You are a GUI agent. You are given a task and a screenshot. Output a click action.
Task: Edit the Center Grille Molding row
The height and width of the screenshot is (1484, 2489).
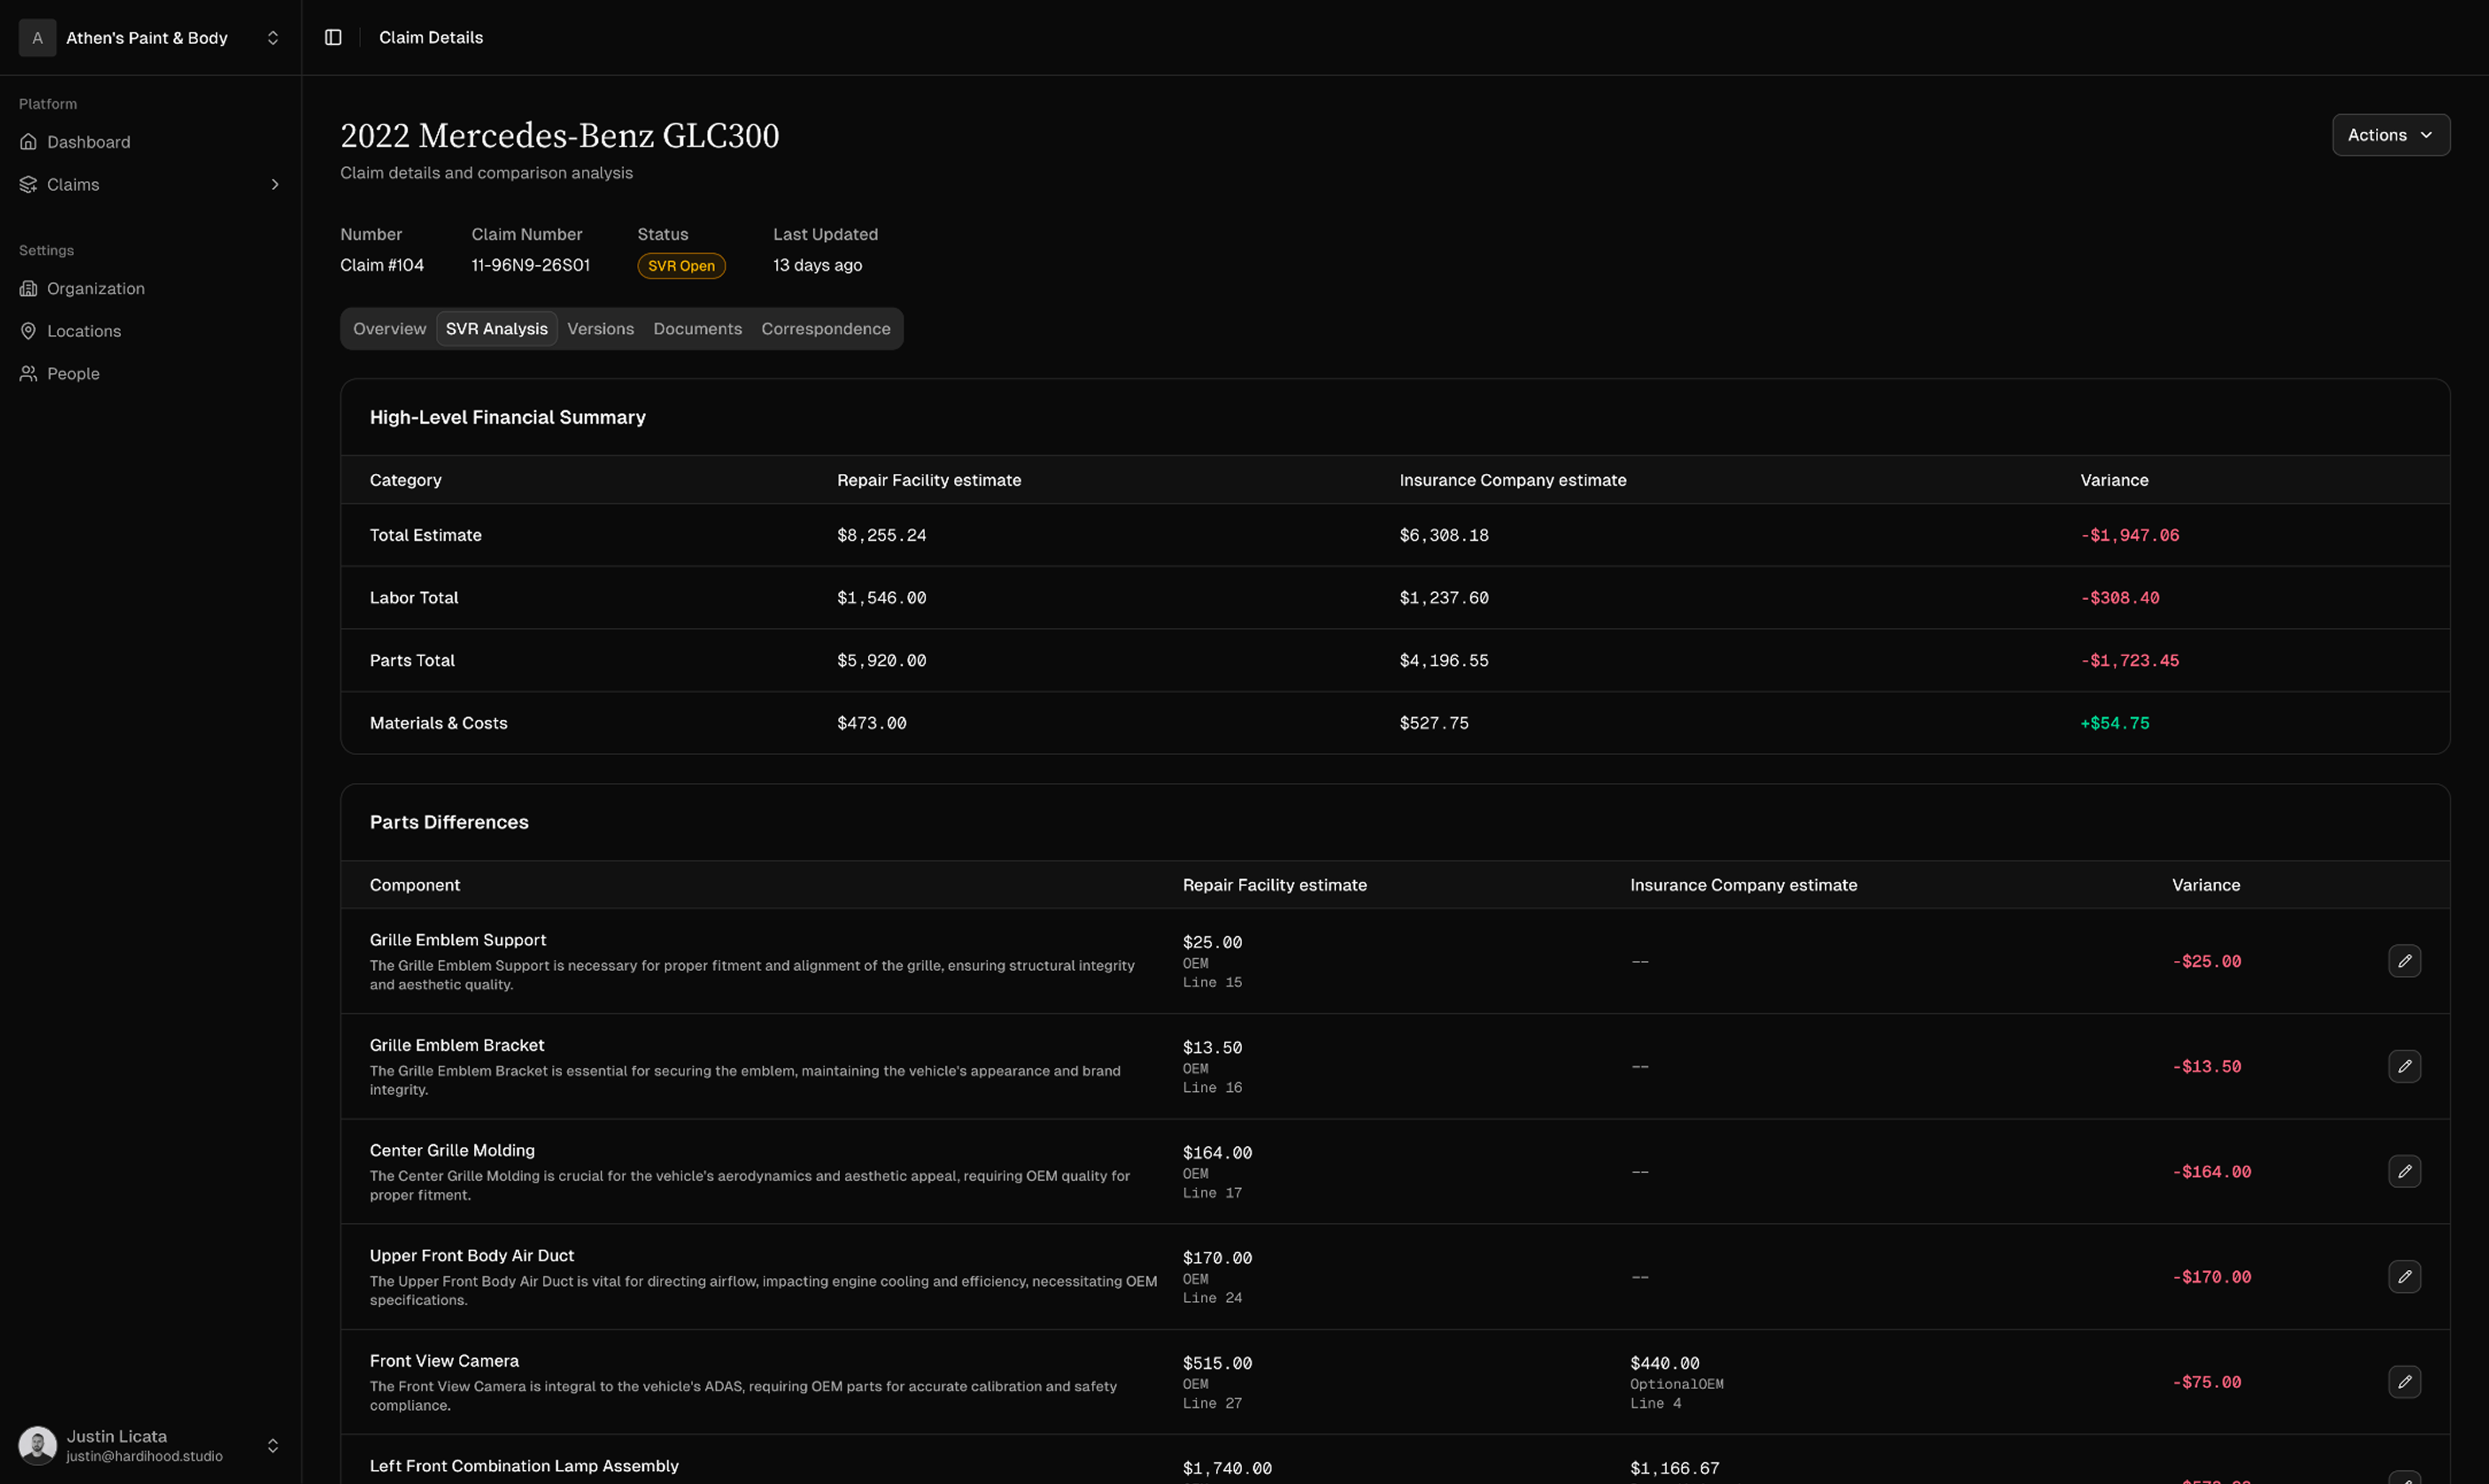pyautogui.click(x=2404, y=1171)
